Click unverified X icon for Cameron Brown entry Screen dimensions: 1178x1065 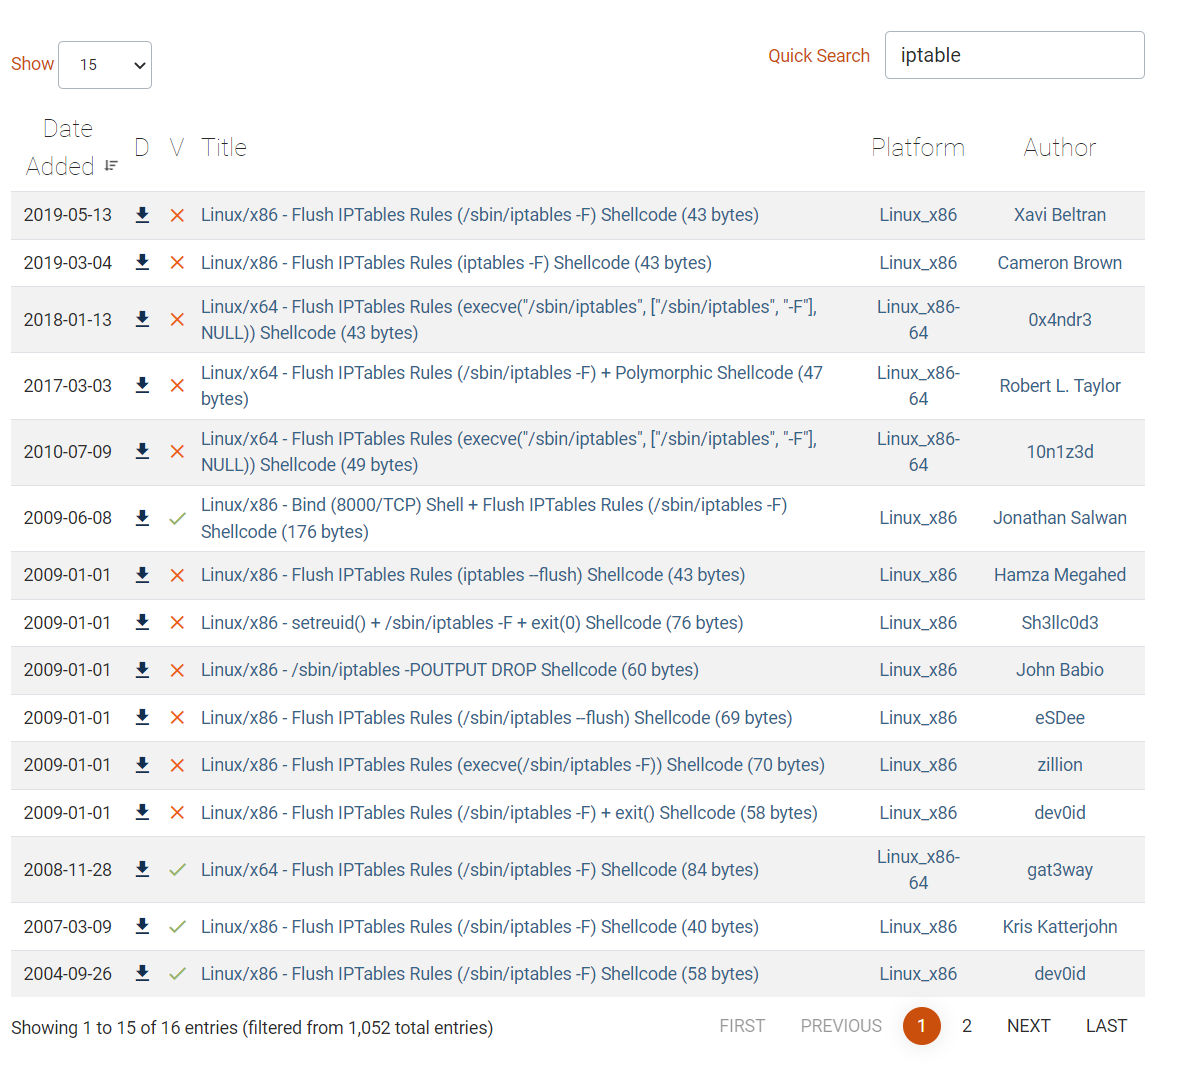point(177,263)
